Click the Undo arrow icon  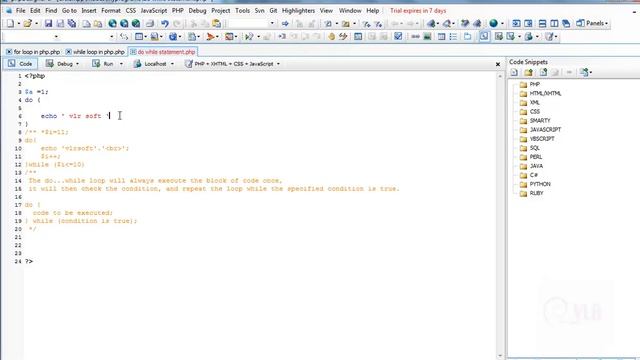(164, 24)
